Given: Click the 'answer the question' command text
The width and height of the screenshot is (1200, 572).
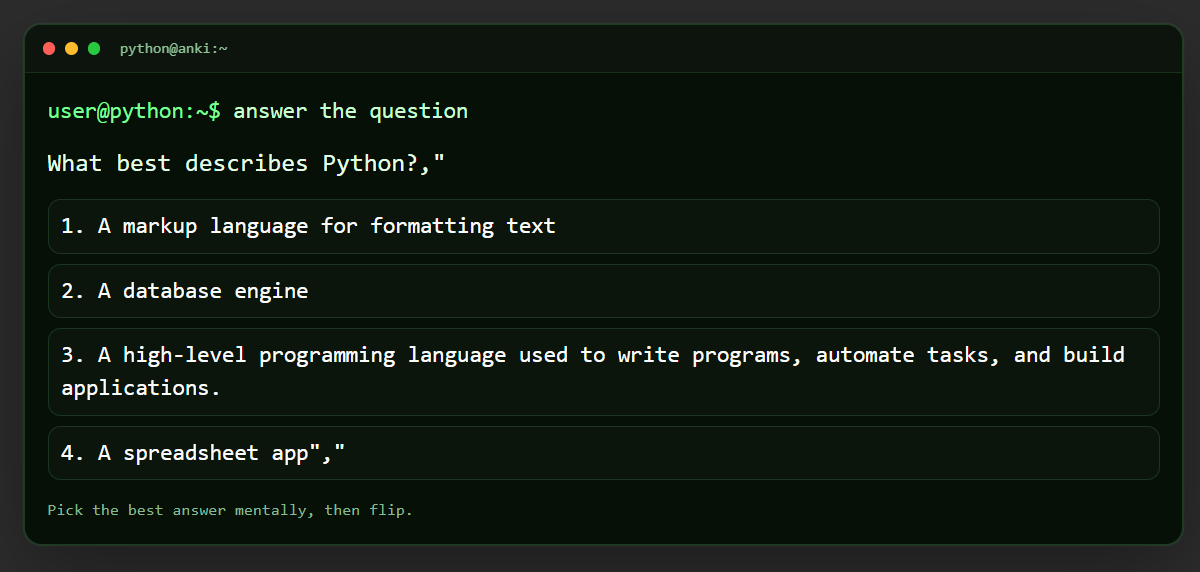Looking at the screenshot, I should pyautogui.click(x=351, y=111).
